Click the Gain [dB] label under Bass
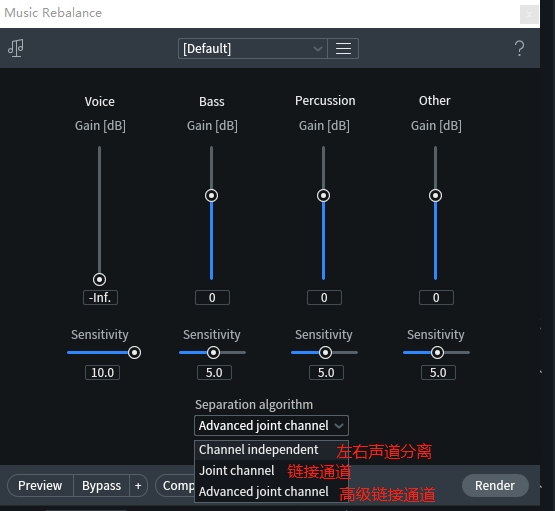The height and width of the screenshot is (511, 555). tap(212, 126)
